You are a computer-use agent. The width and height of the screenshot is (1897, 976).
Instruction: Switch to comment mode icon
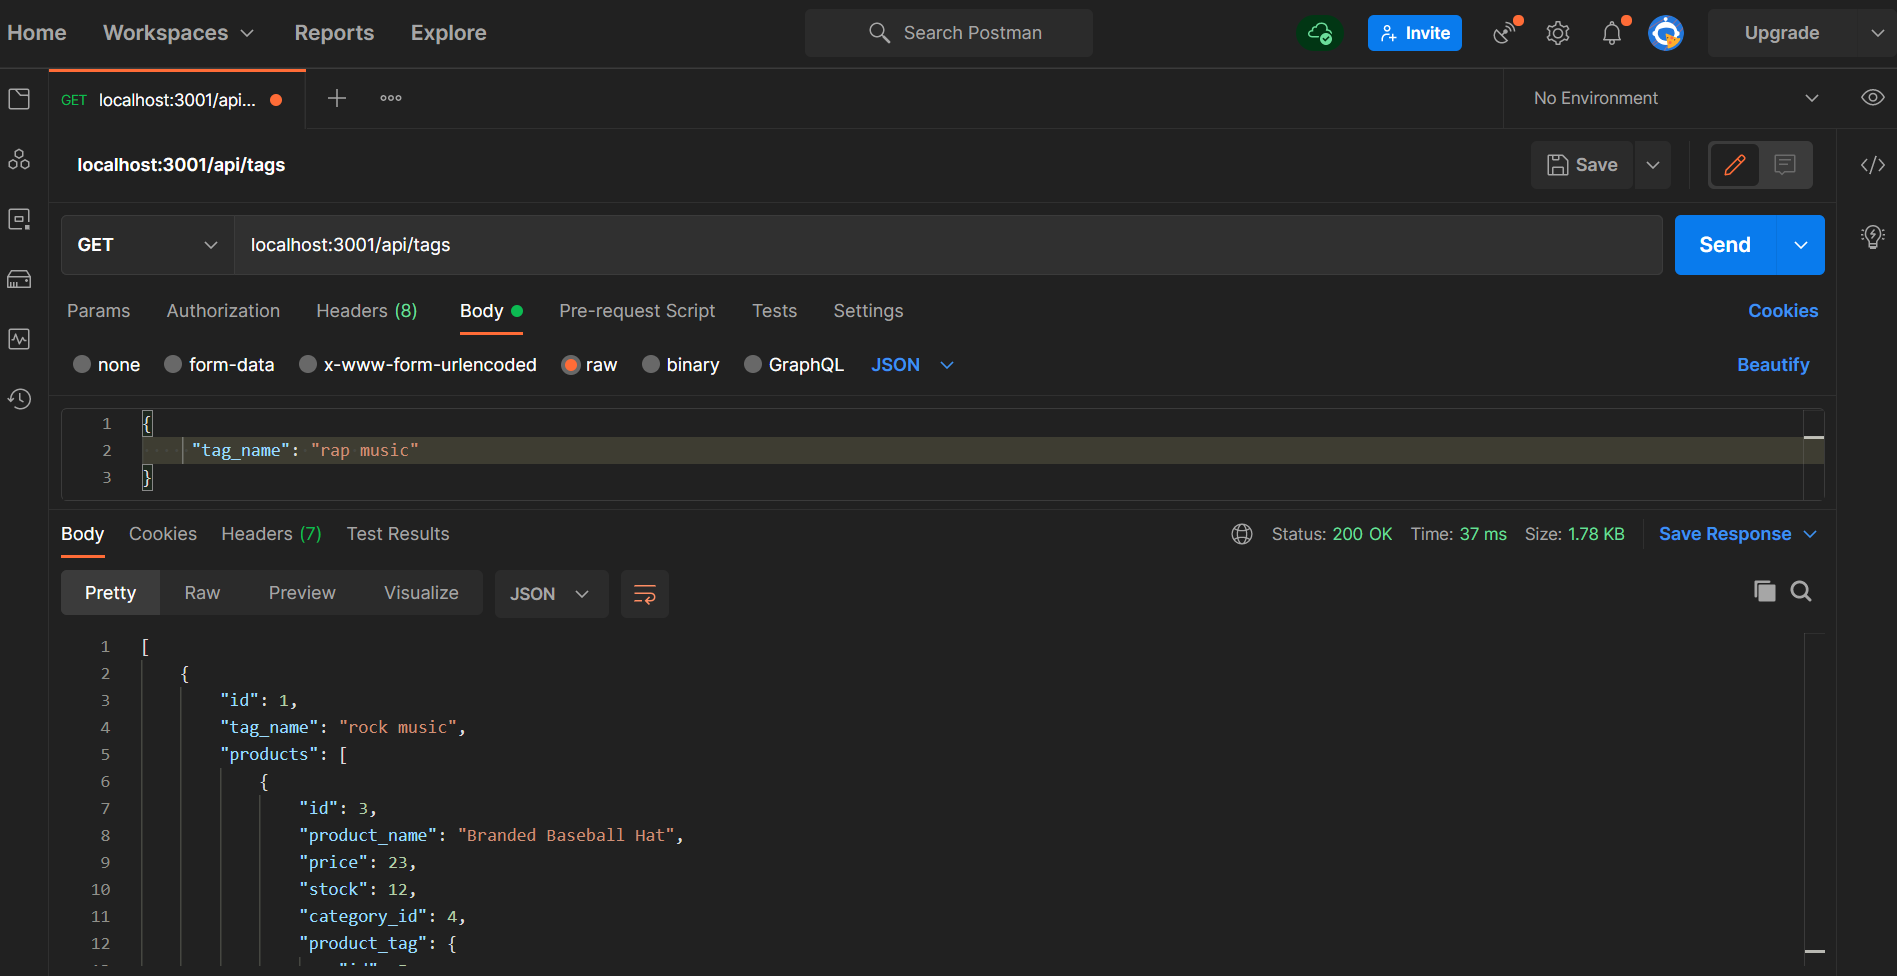tap(1785, 165)
